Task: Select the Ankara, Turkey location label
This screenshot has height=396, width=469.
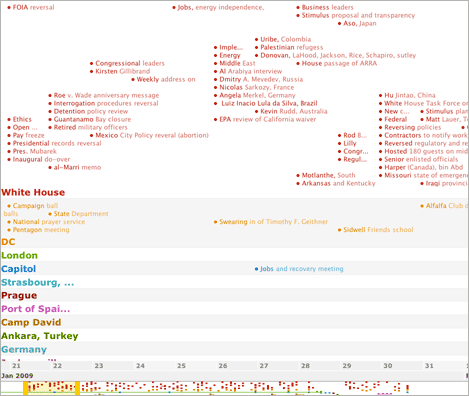Action: pos(40,336)
